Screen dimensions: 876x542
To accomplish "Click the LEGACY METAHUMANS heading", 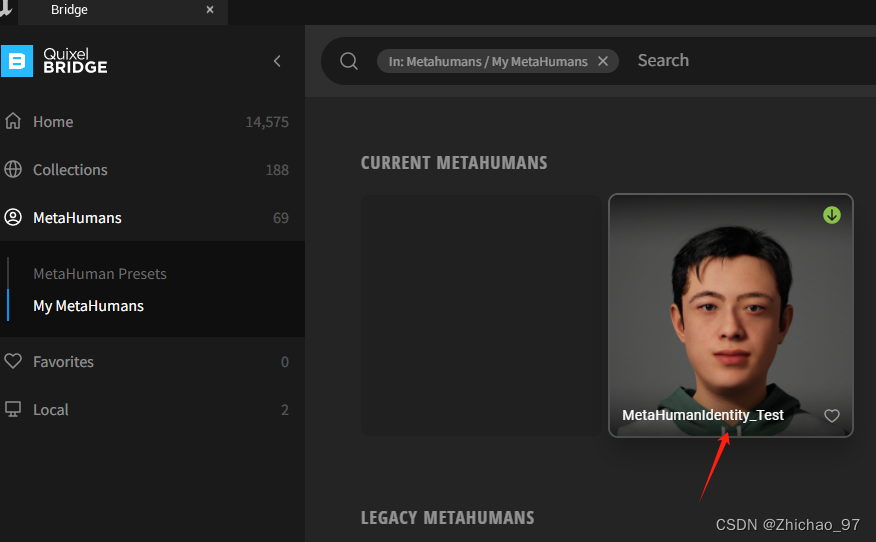I will pyautogui.click(x=447, y=517).
